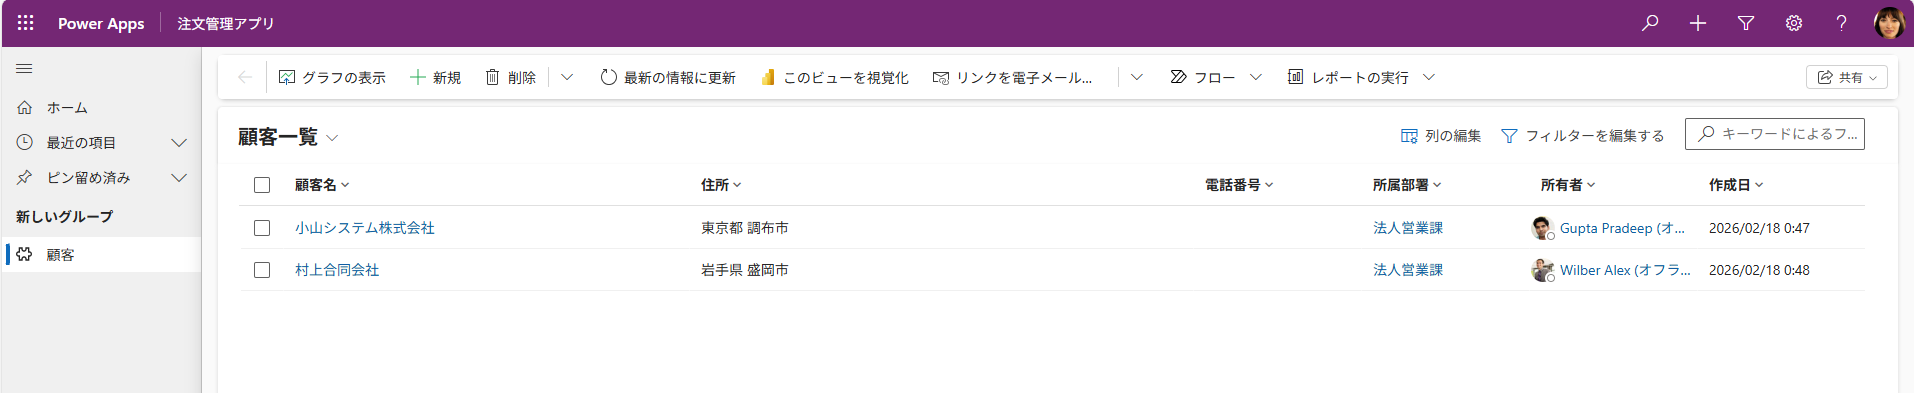Open the settings gear icon

1794,23
